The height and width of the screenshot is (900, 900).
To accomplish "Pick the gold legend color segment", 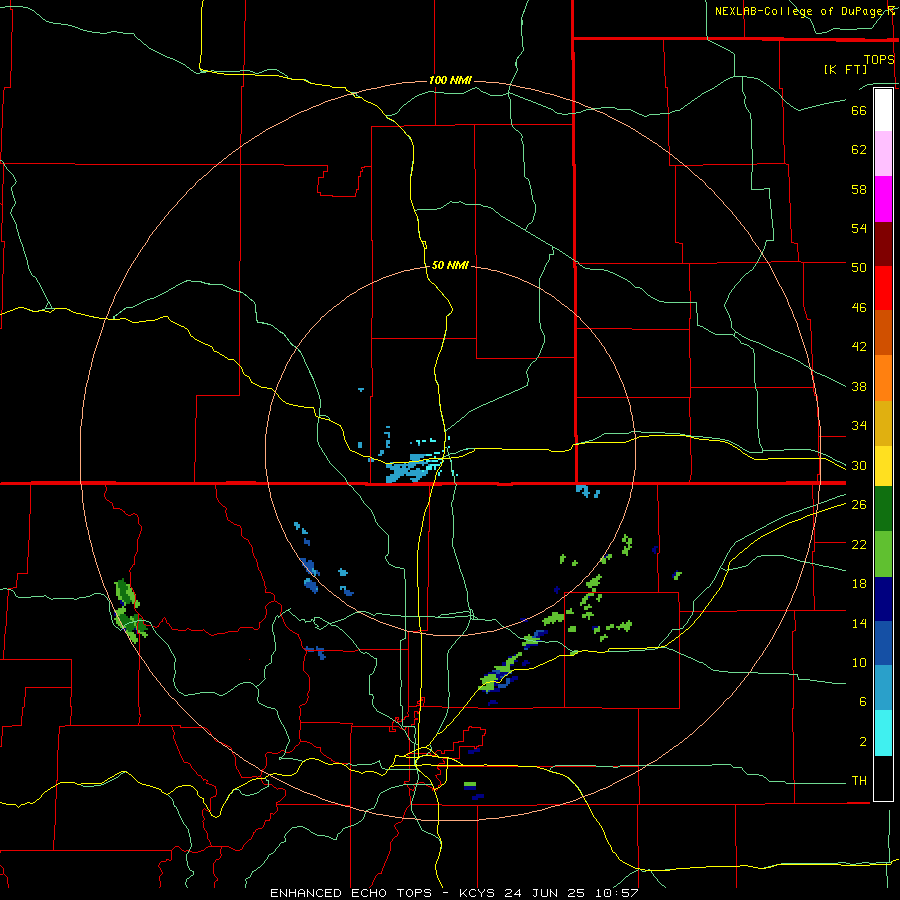I will tap(883, 424).
